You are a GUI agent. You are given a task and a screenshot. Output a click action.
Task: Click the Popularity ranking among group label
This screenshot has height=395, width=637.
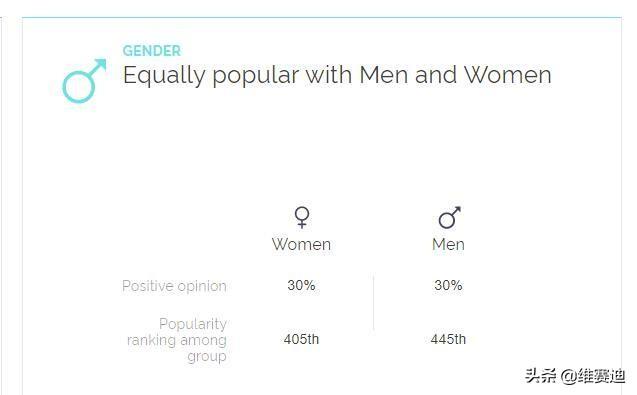[x=177, y=340]
